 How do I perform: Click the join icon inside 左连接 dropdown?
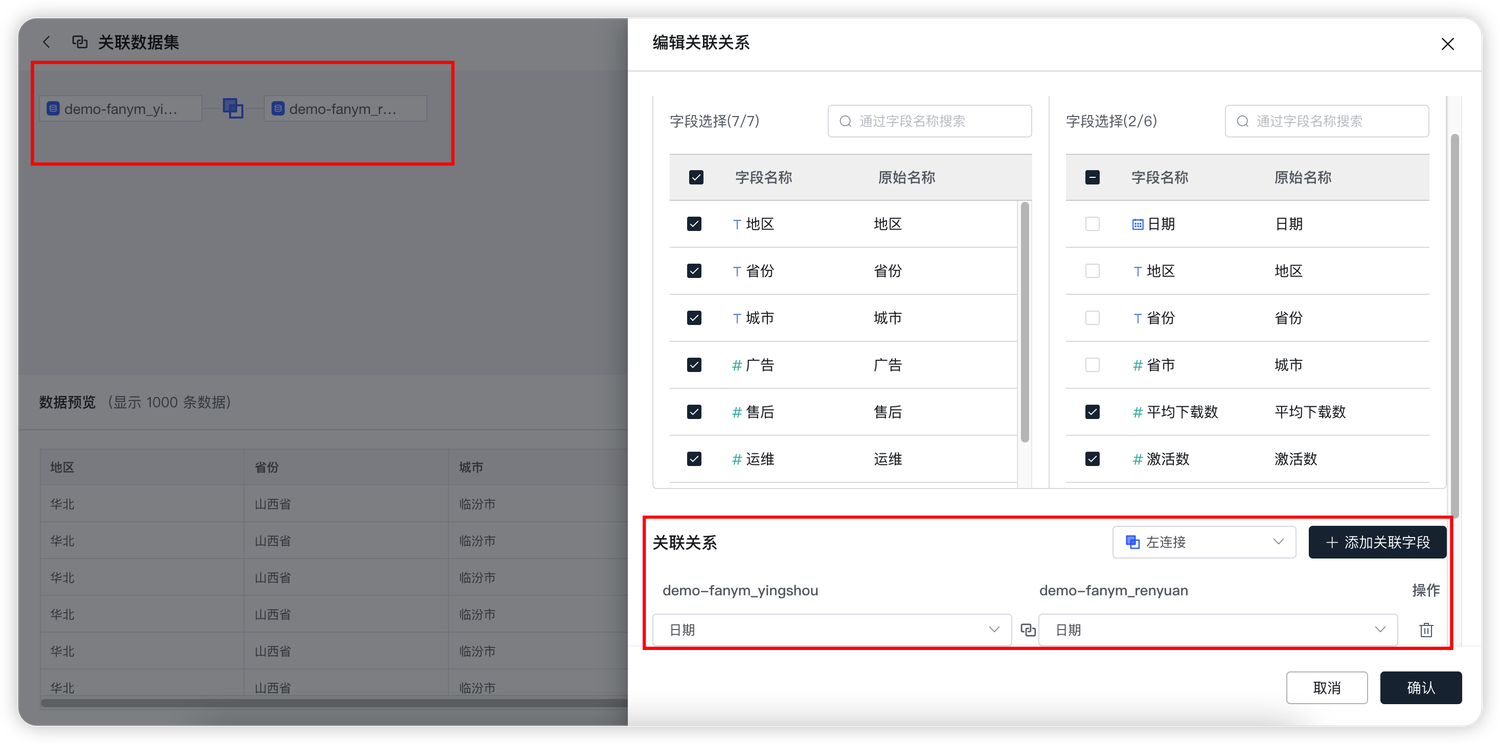1132,542
